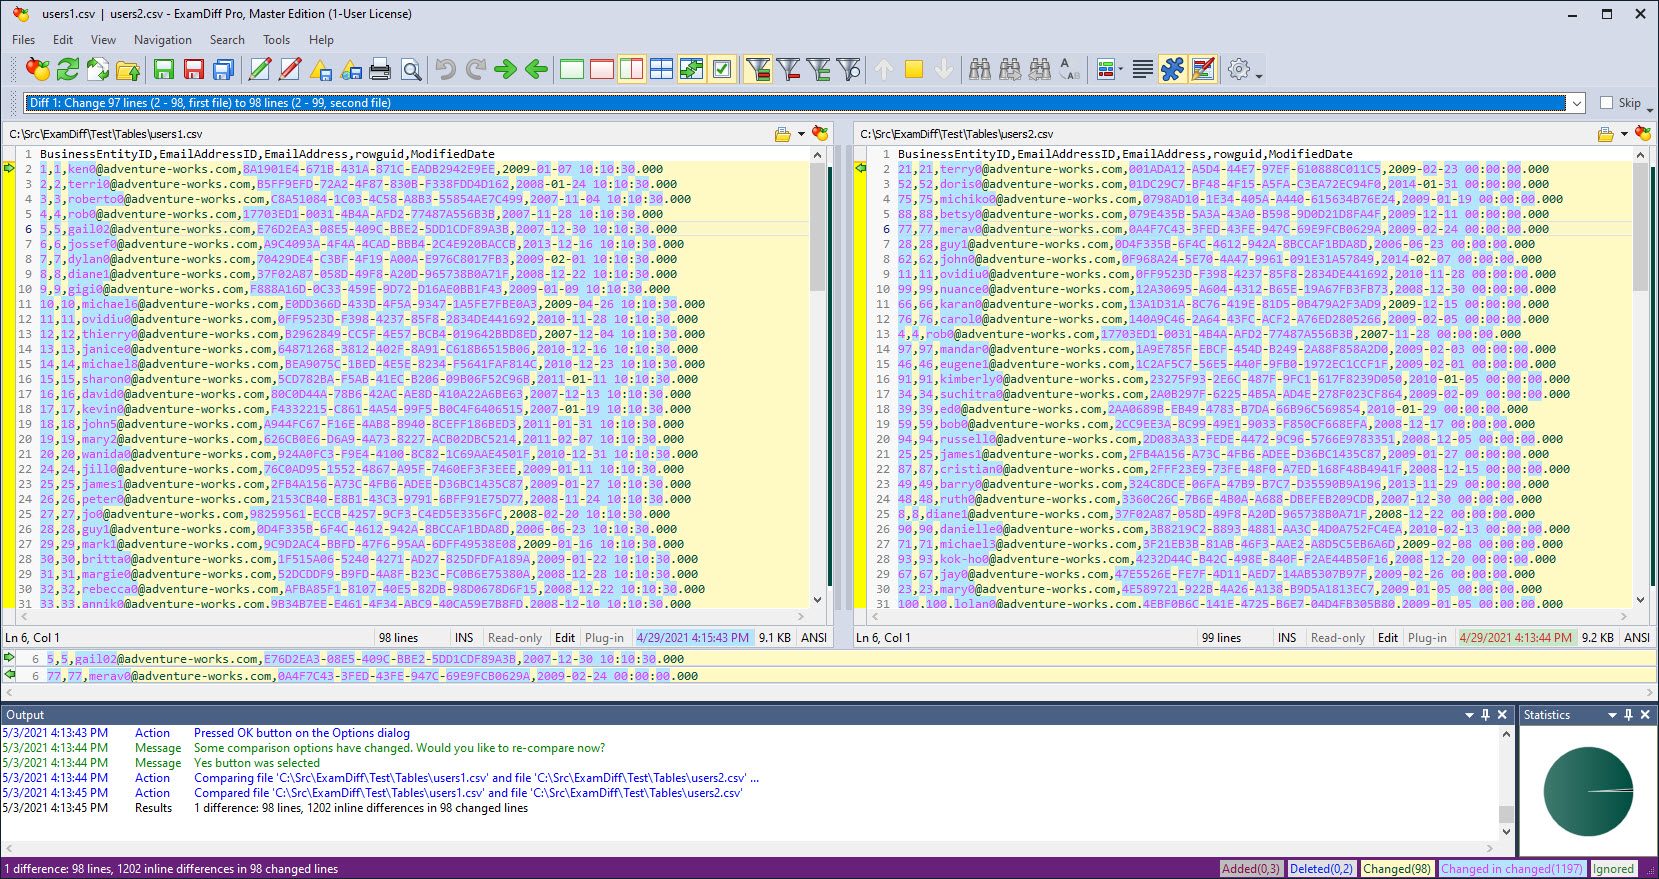Image resolution: width=1659 pixels, height=879 pixels.
Task: Open the Search menu
Action: coord(227,40)
